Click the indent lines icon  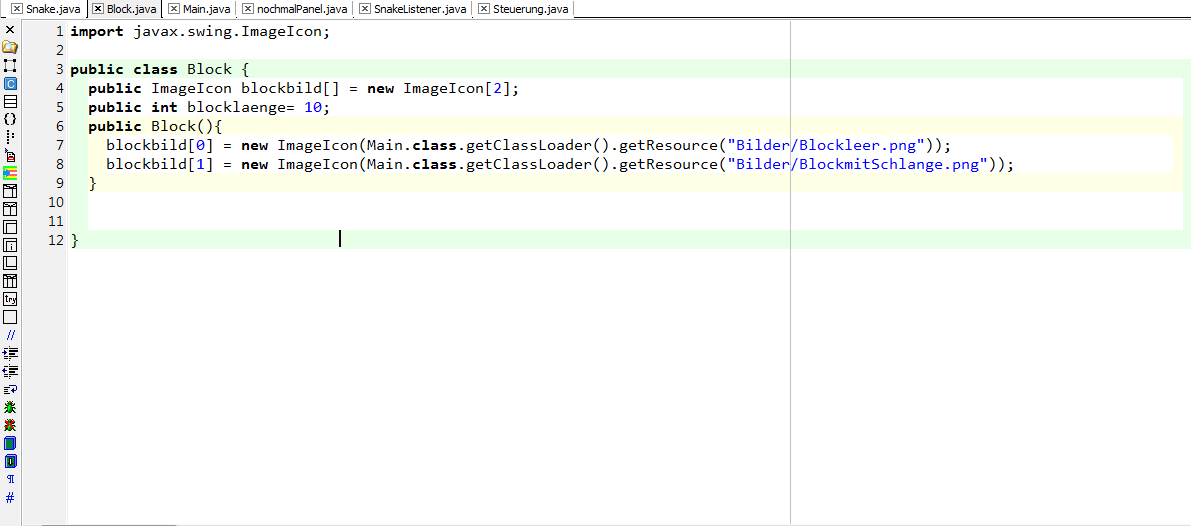(10, 353)
